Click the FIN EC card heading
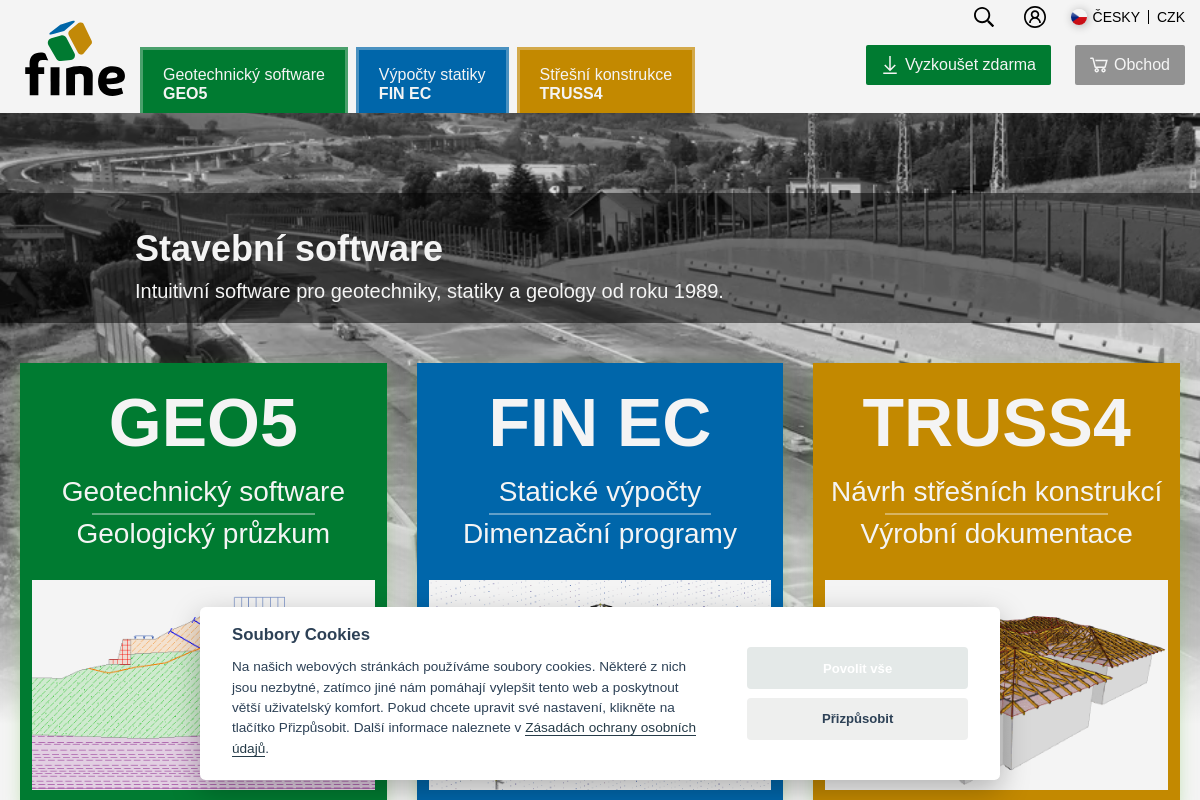This screenshot has width=1200, height=800. pos(600,422)
